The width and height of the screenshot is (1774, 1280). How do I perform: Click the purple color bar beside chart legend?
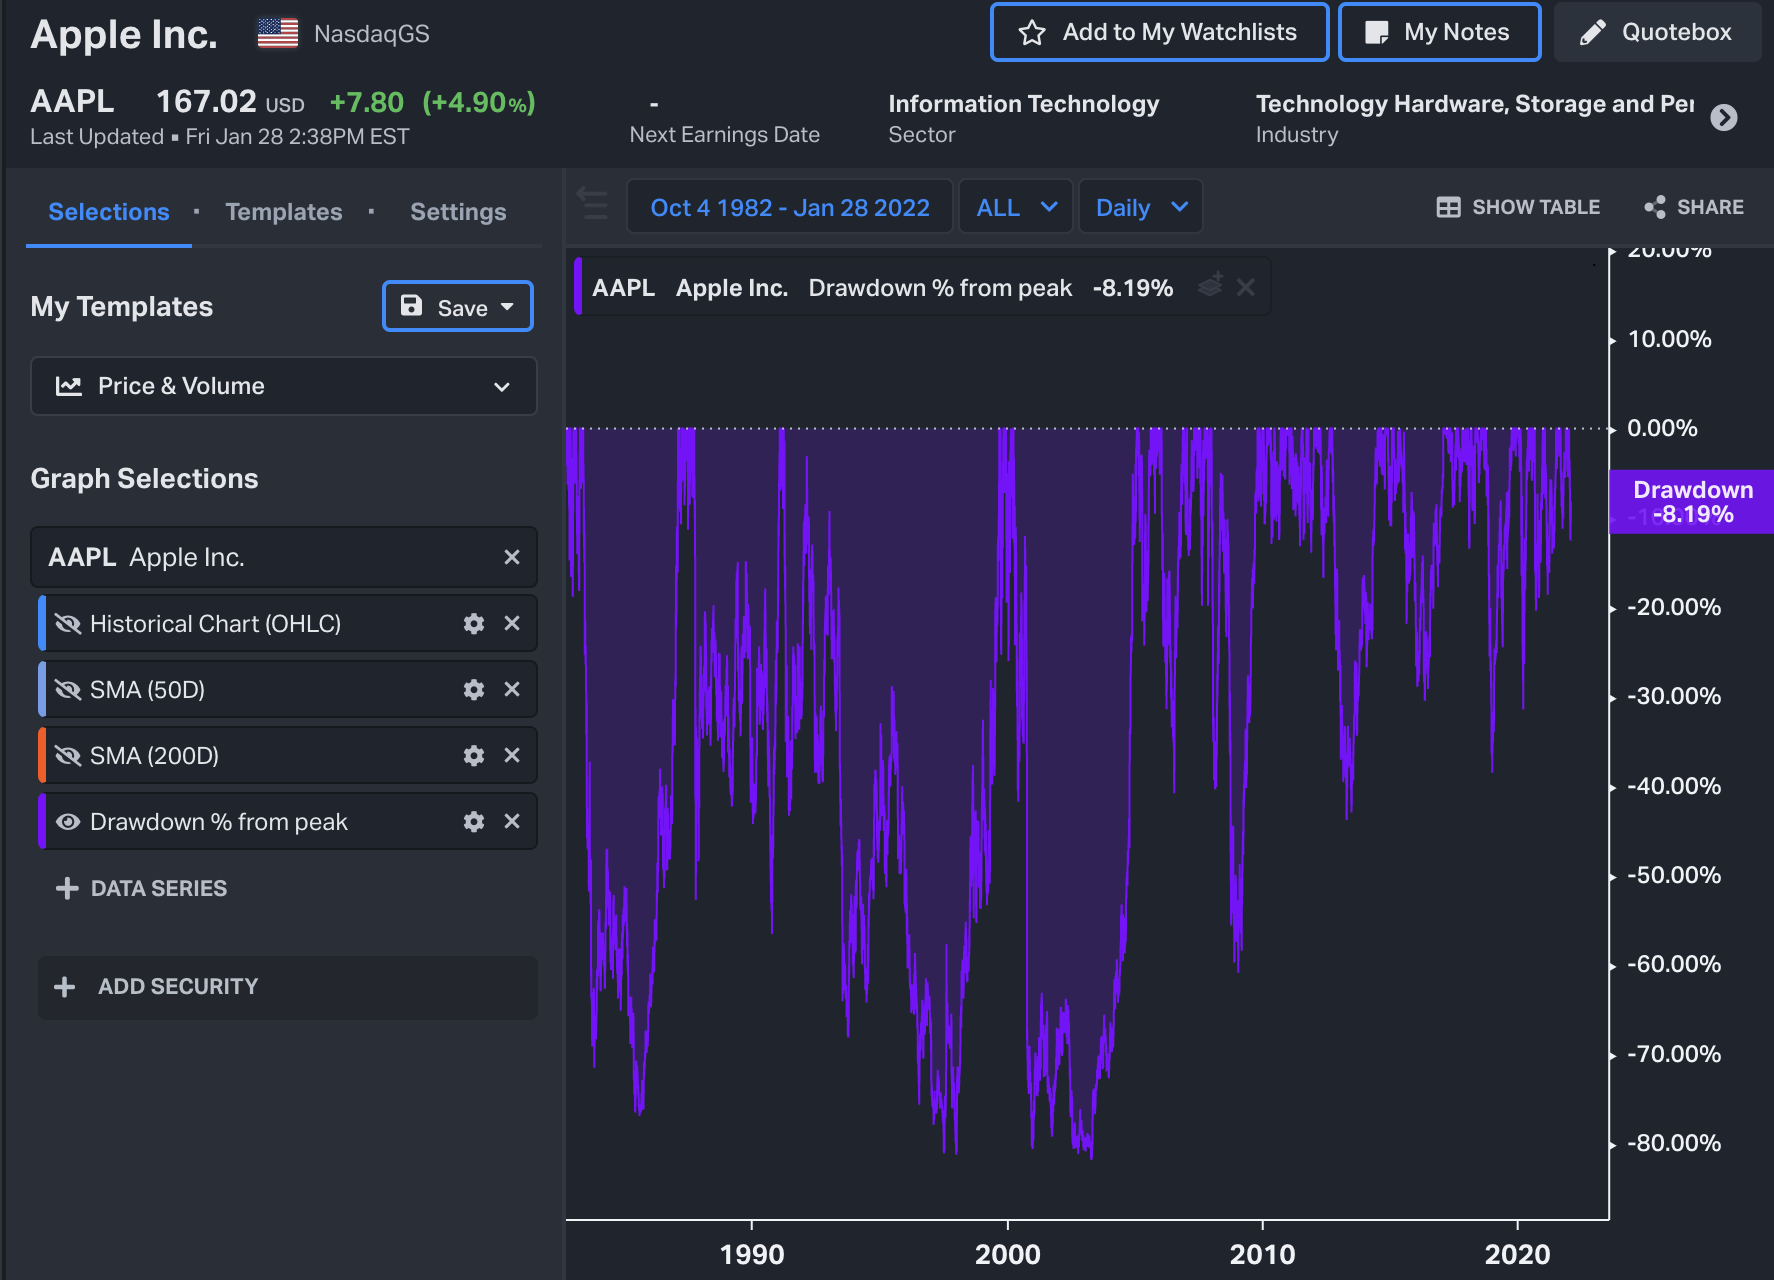(x=578, y=287)
